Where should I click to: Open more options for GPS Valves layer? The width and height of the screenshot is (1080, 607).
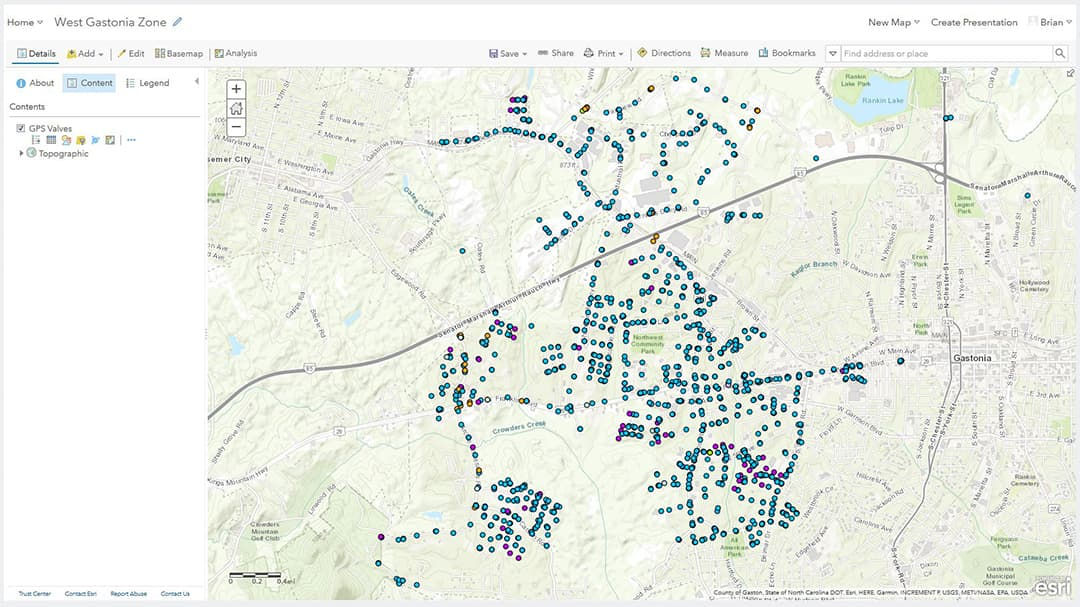130,139
